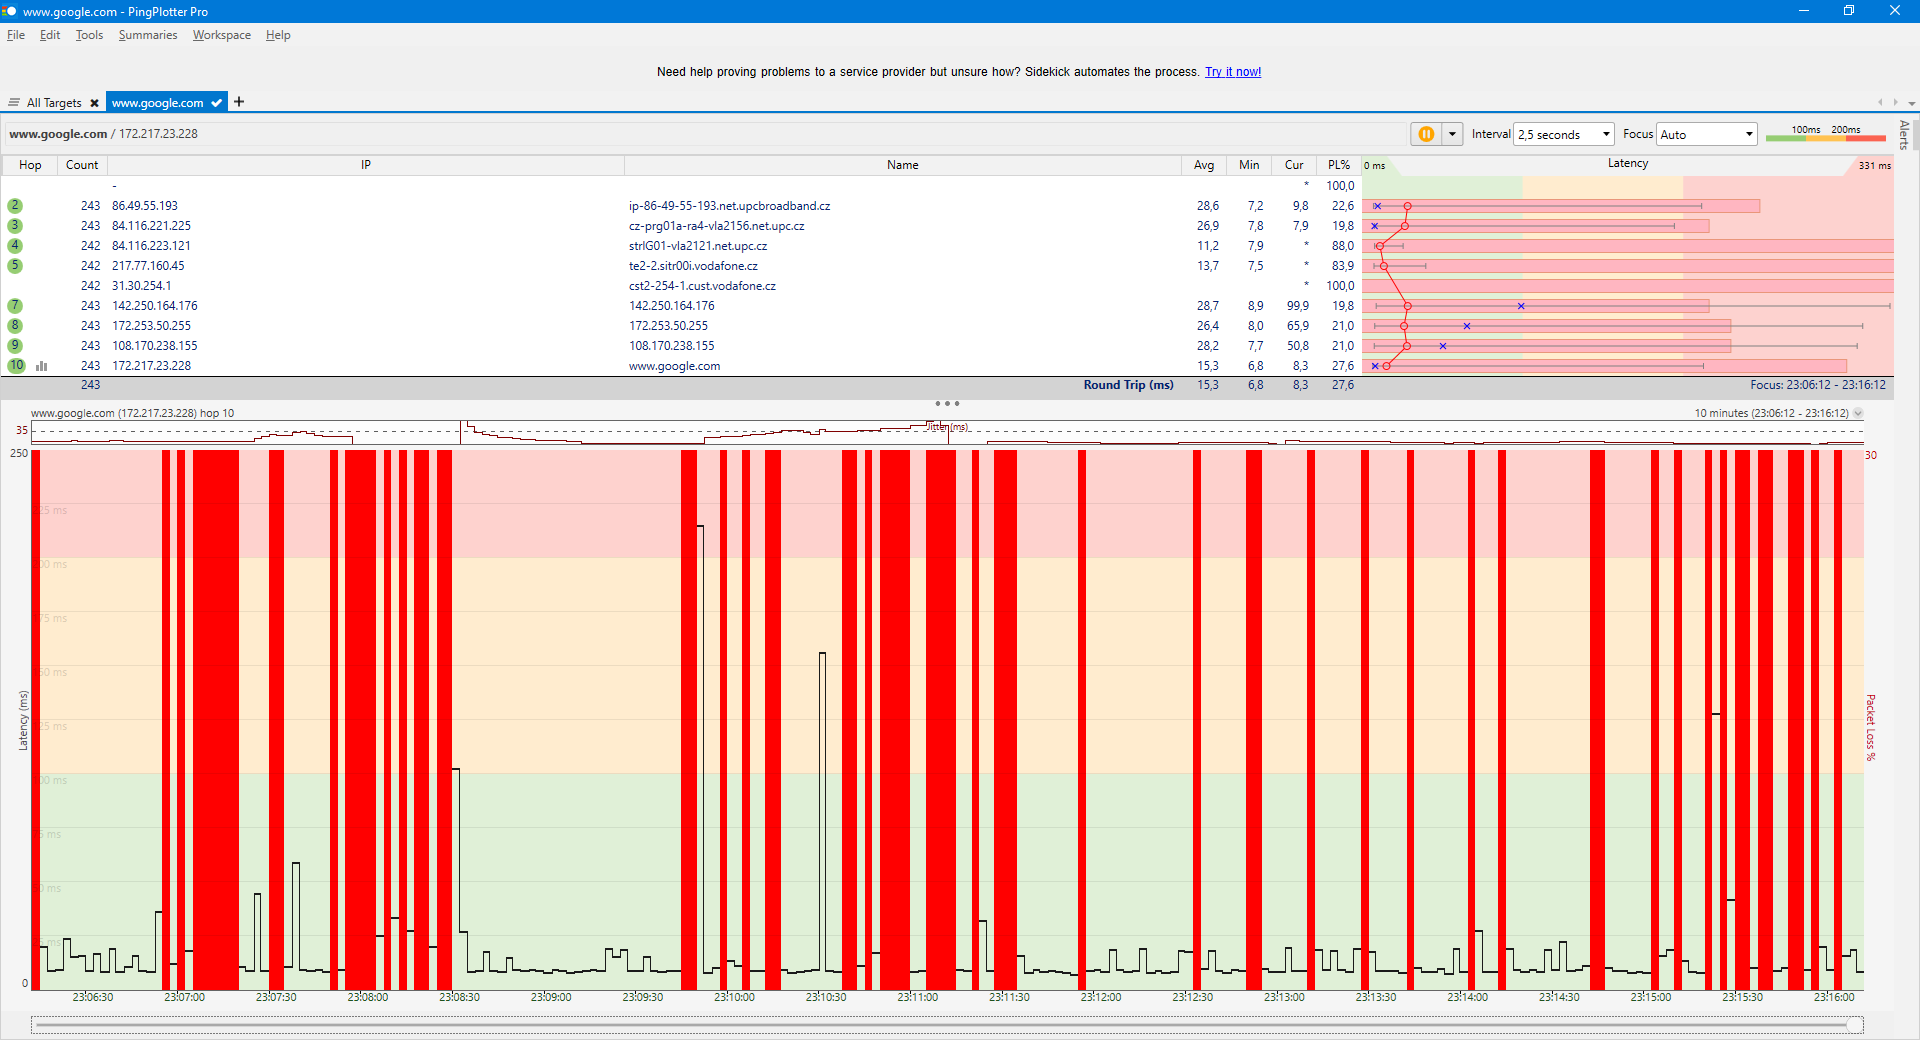The width and height of the screenshot is (1920, 1040).
Task: Open the Summaries menu
Action: click(x=148, y=35)
